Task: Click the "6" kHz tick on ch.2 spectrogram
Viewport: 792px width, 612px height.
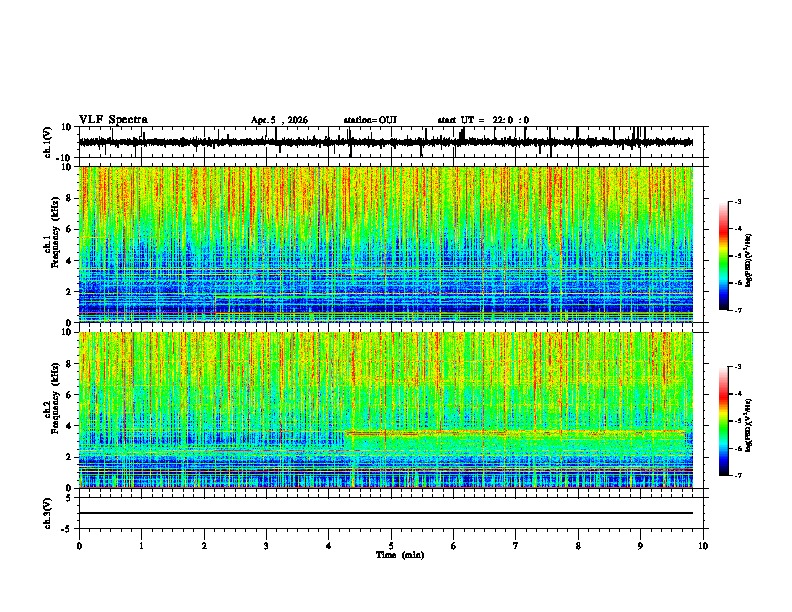Action: click(x=69, y=395)
